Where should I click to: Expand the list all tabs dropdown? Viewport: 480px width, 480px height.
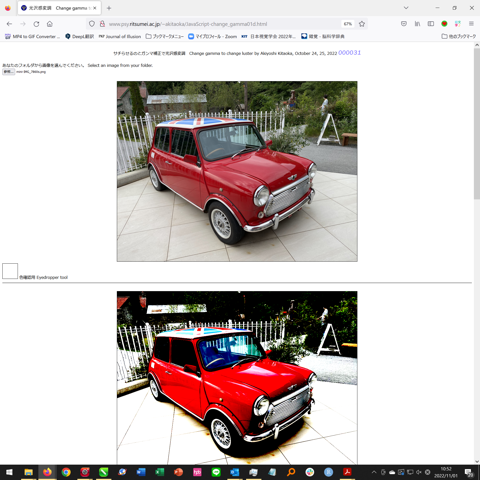pyautogui.click(x=406, y=8)
